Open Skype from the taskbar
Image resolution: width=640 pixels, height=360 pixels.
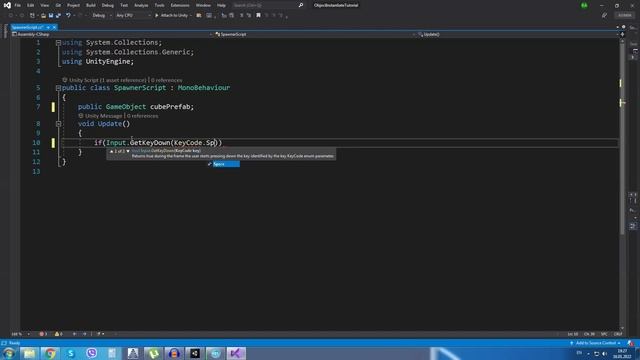coord(71,353)
